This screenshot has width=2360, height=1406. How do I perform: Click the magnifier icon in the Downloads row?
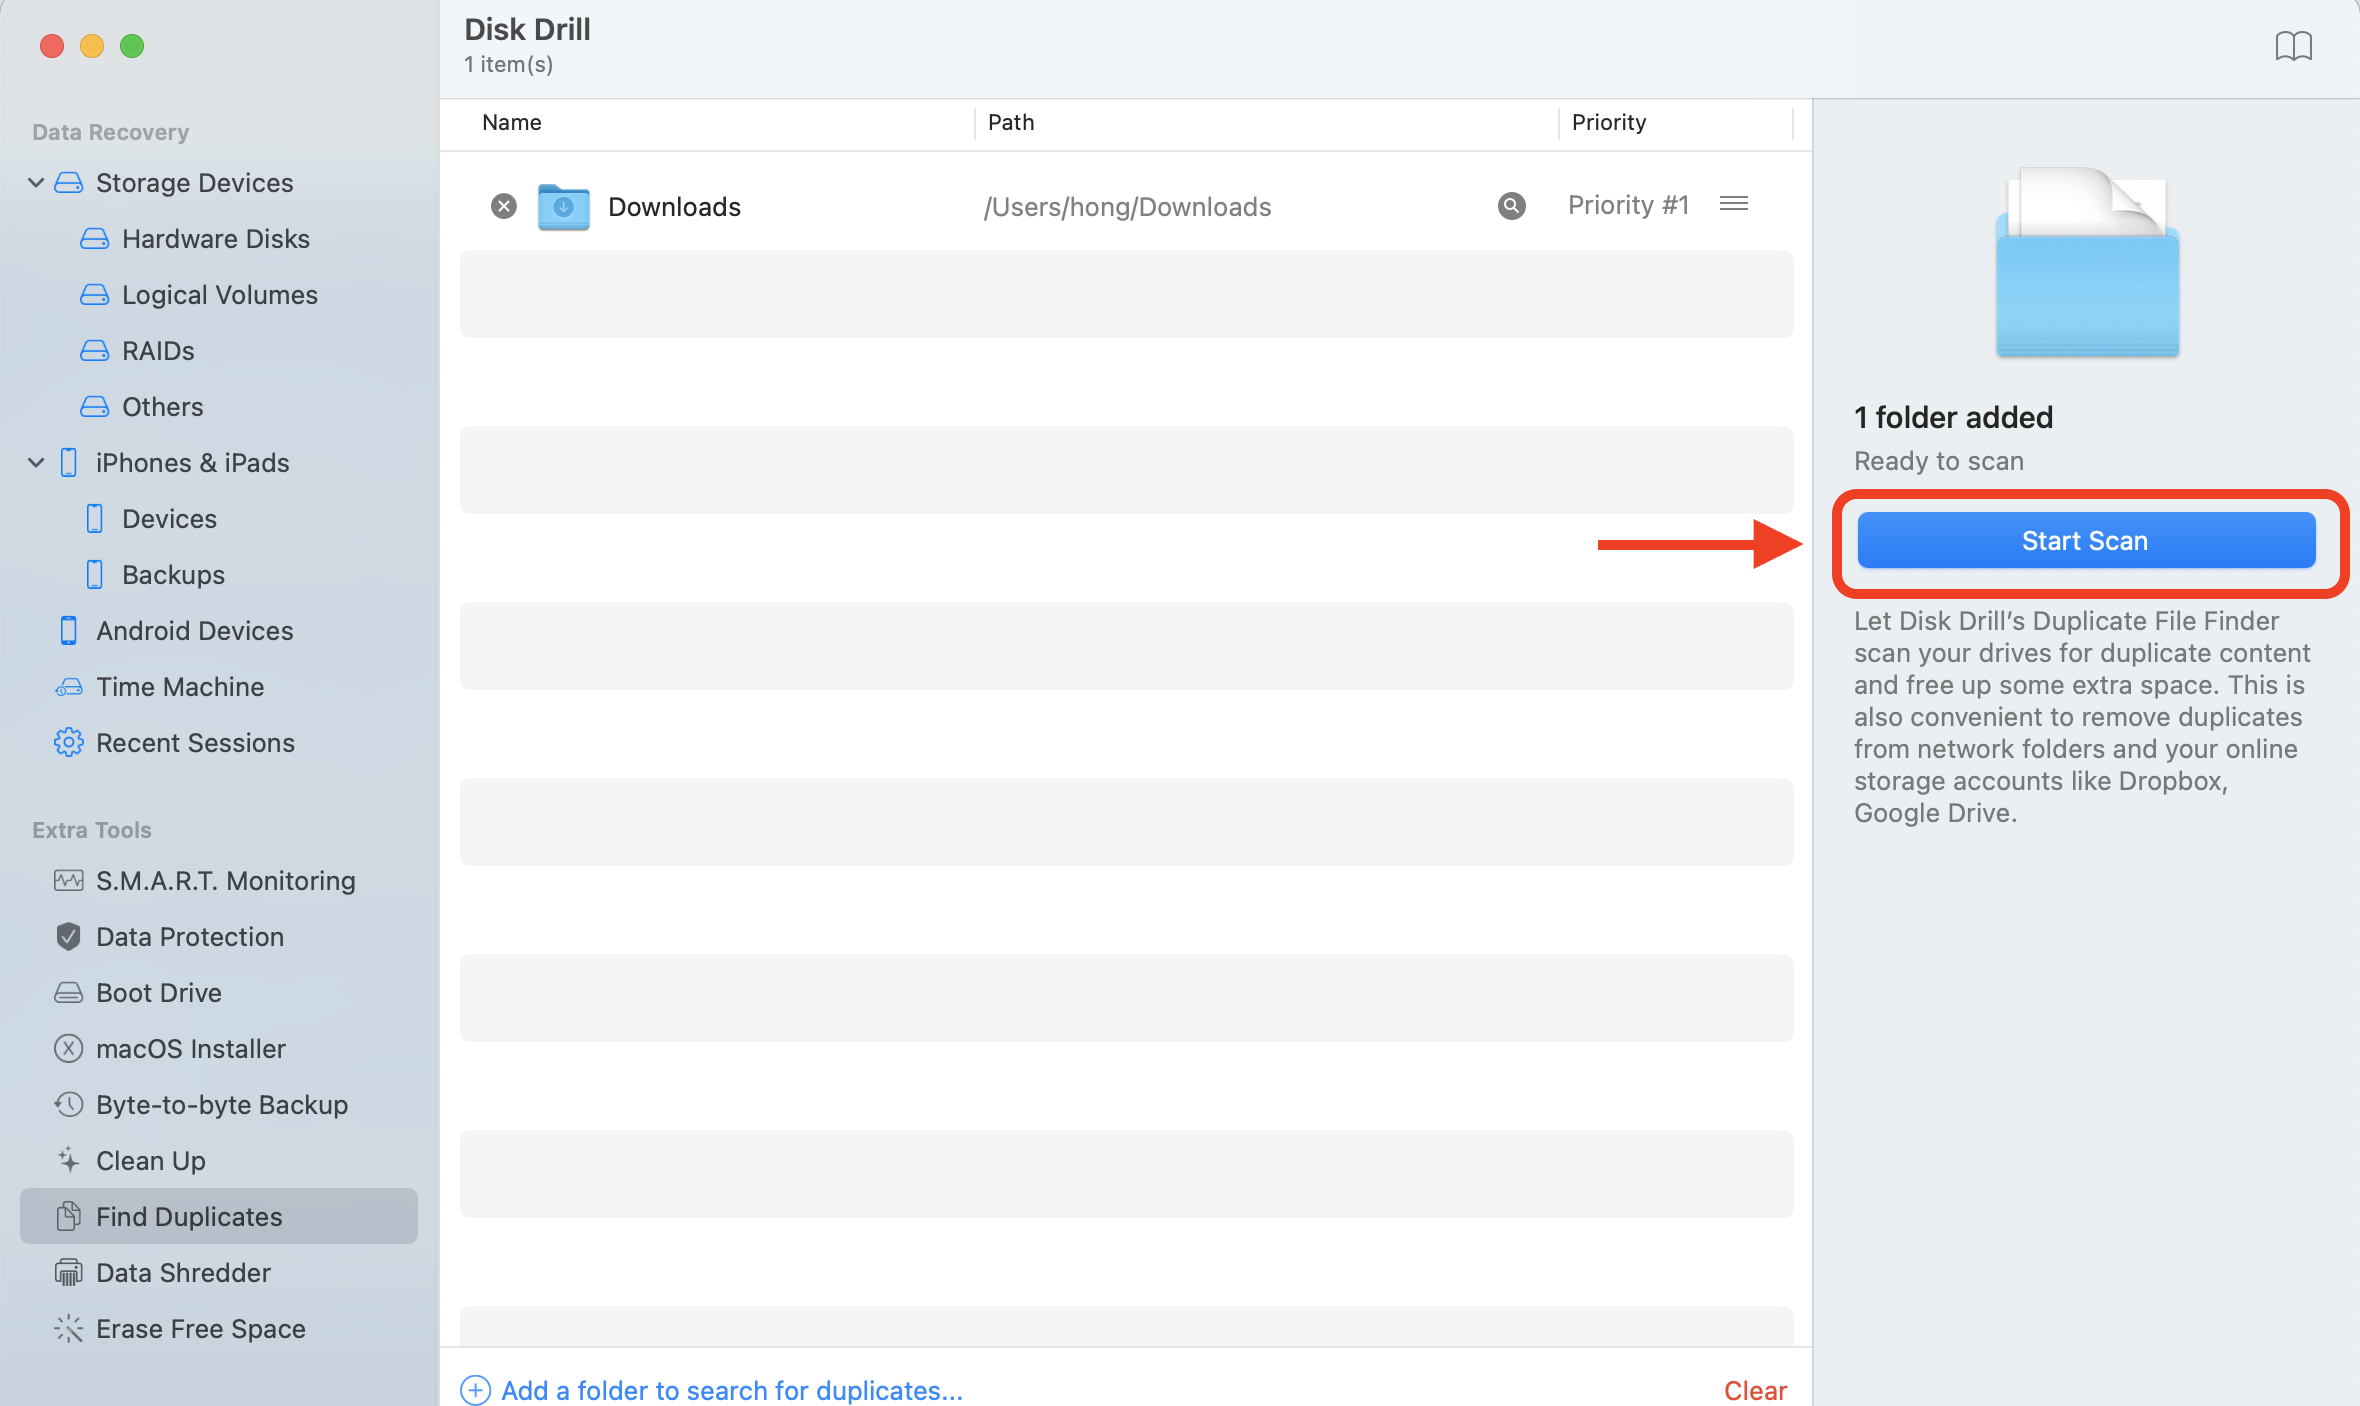coord(1511,206)
